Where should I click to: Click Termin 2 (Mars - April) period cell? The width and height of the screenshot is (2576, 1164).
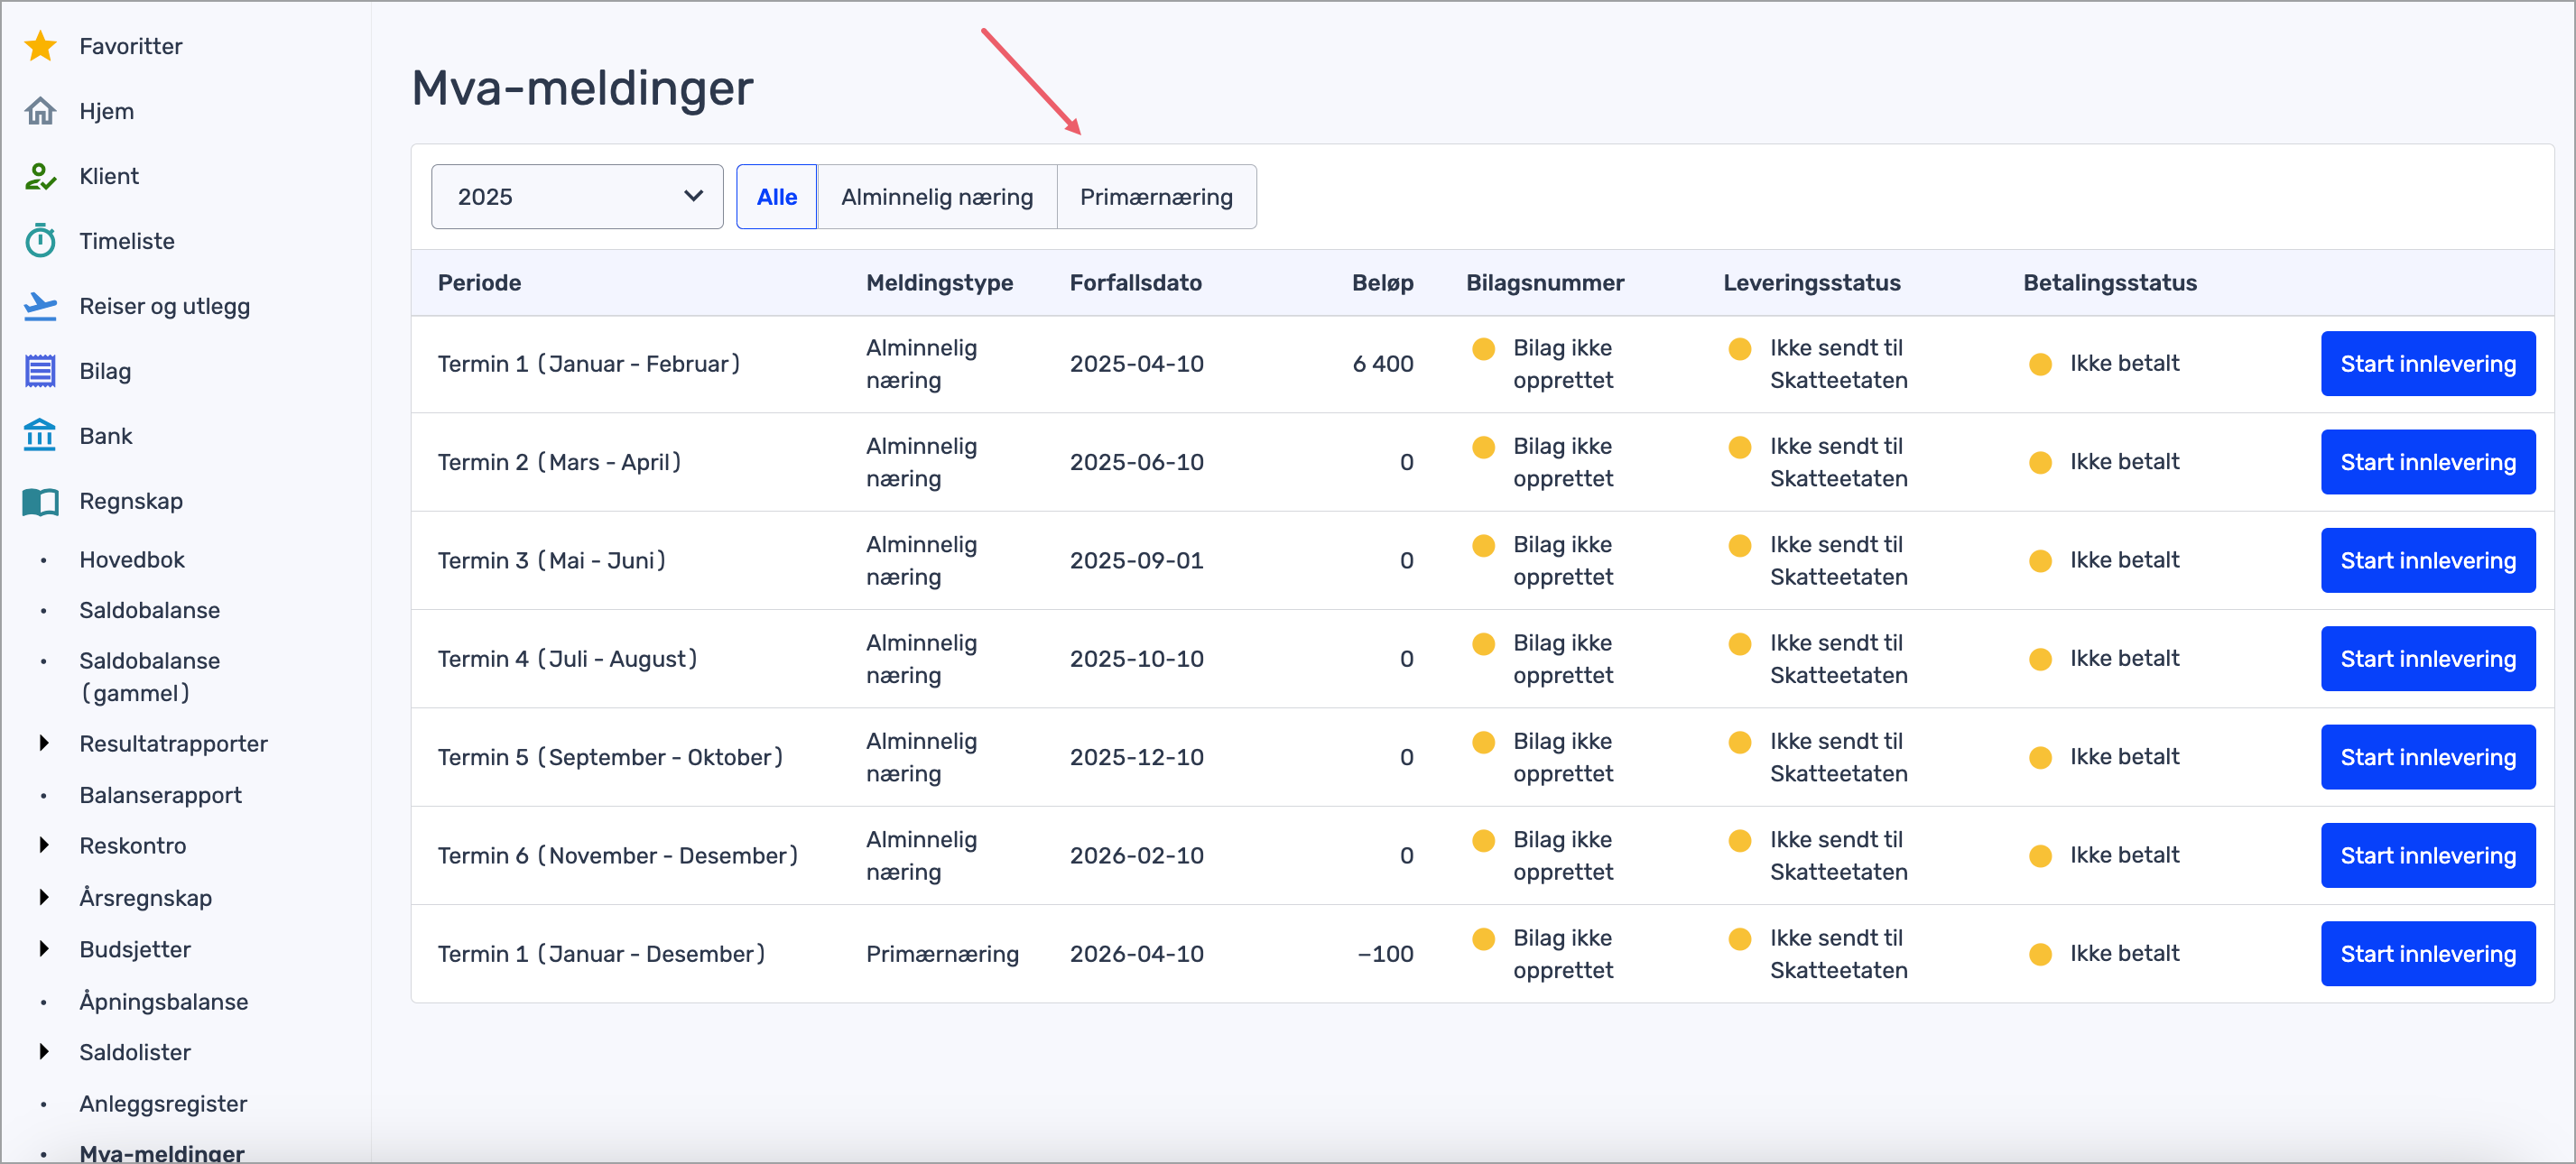[559, 462]
